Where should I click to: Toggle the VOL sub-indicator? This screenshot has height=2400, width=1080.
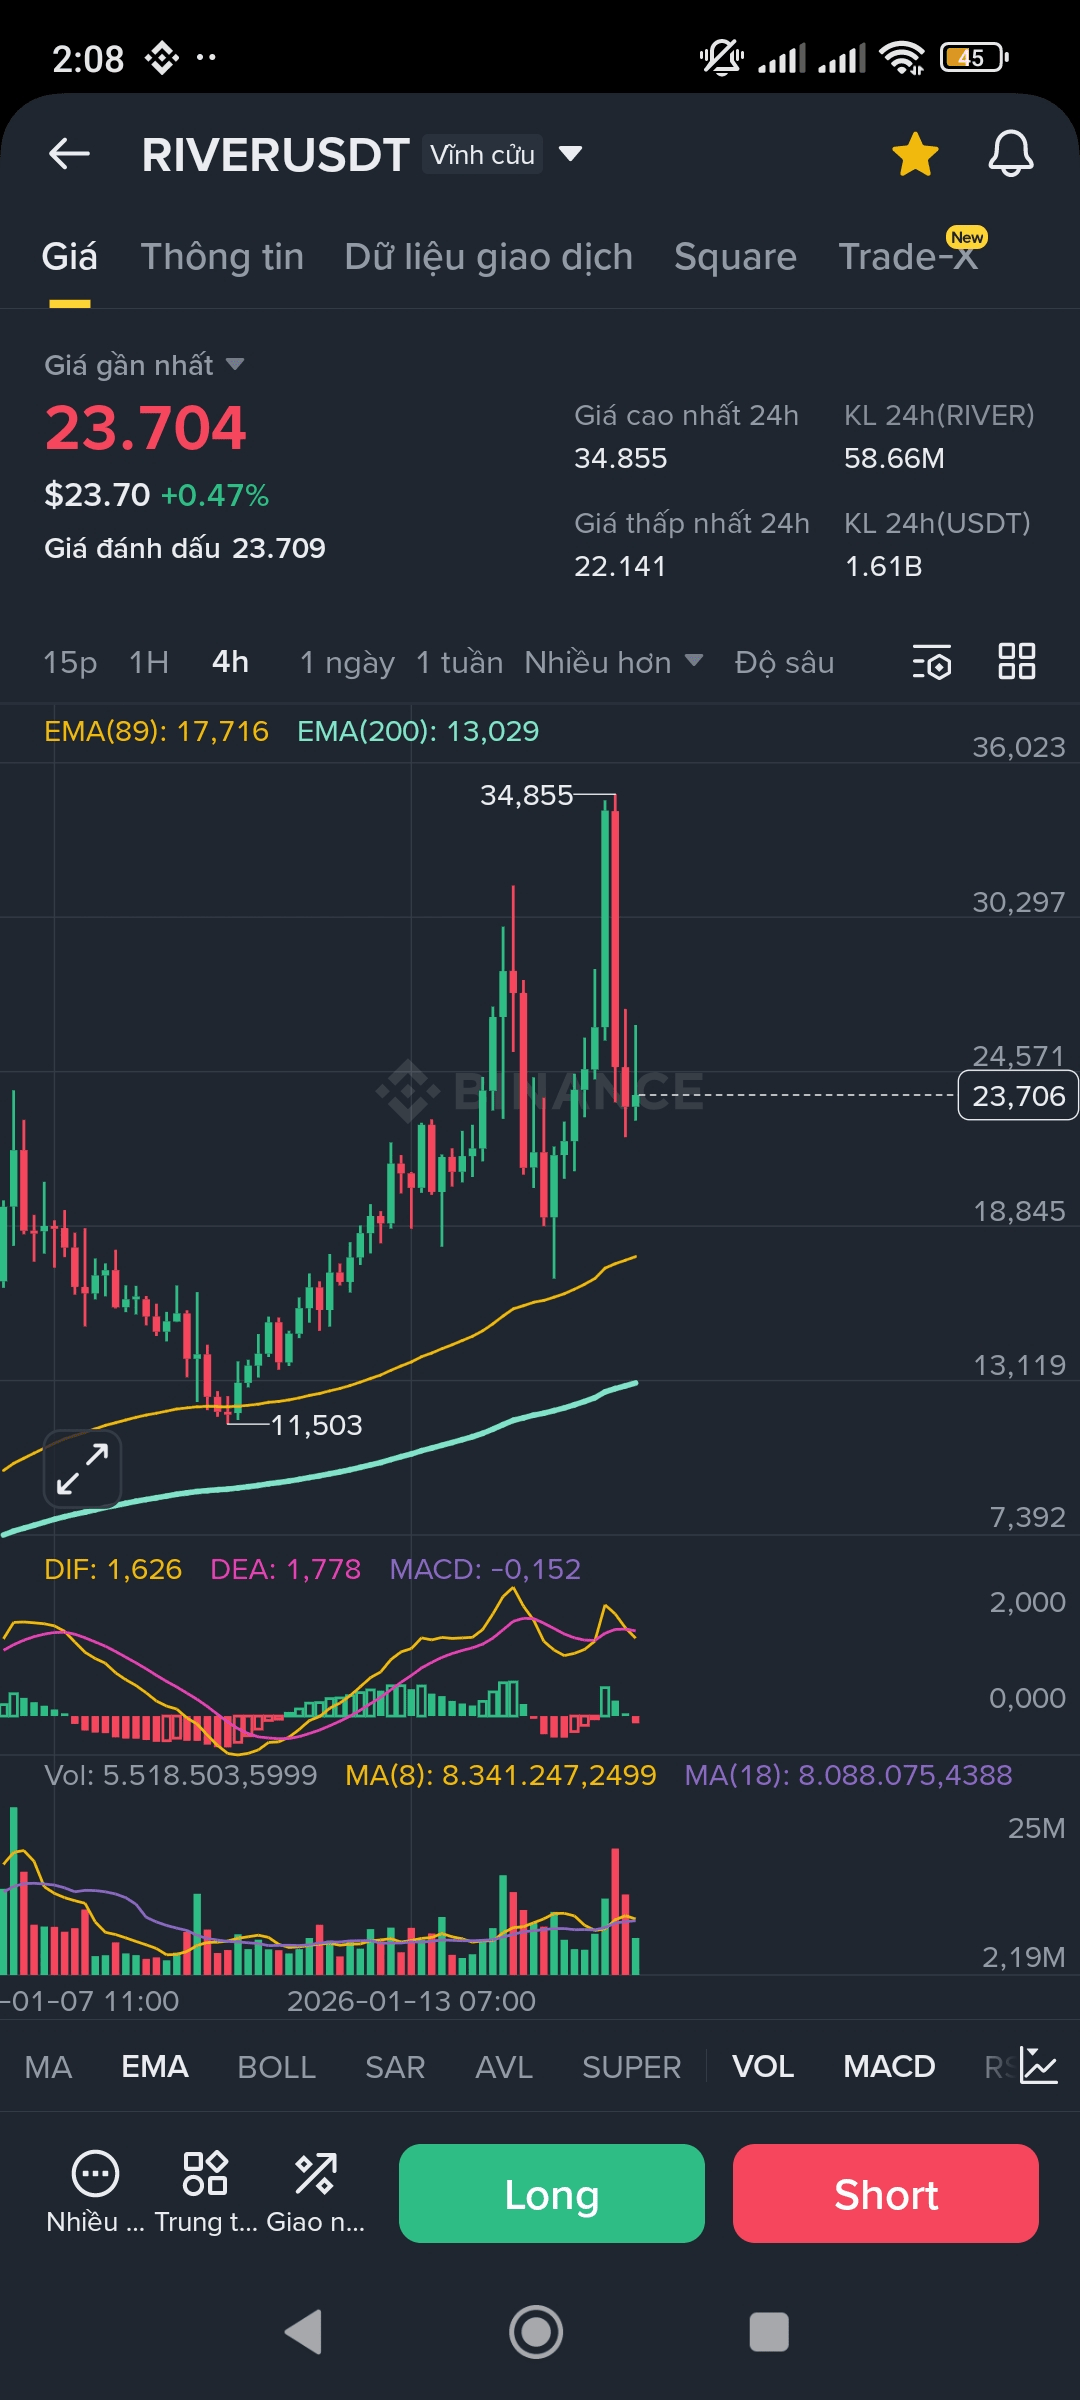tap(763, 2067)
